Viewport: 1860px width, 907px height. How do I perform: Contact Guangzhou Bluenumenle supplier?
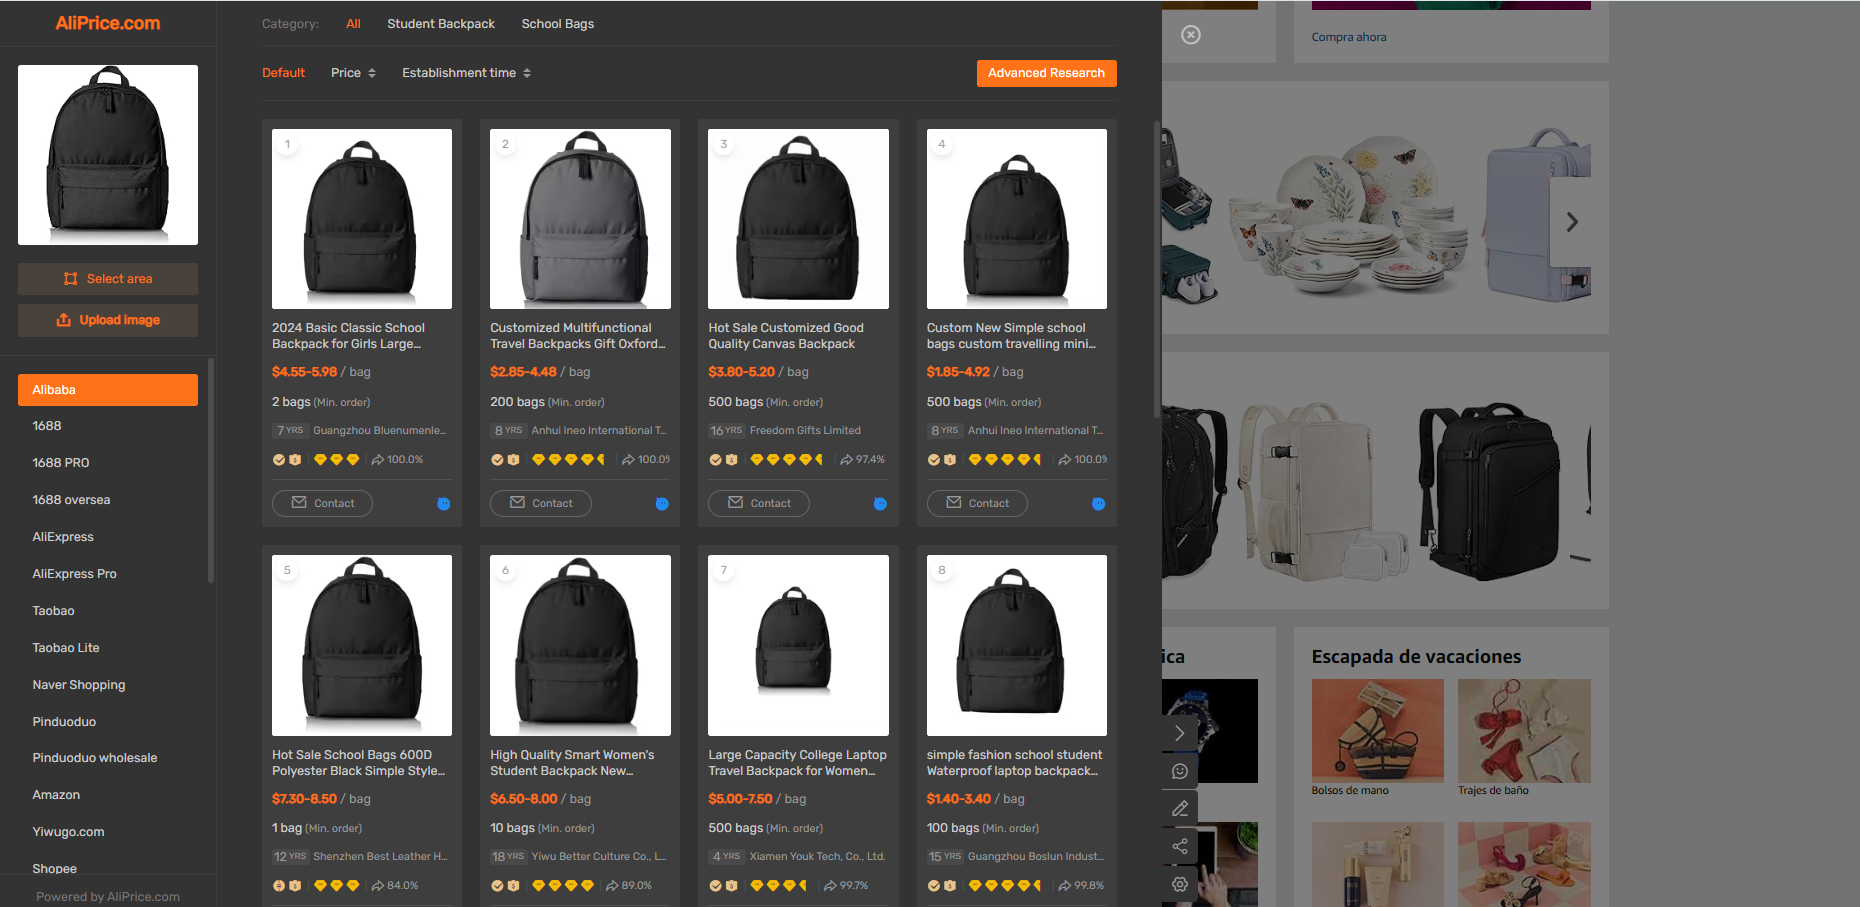pyautogui.click(x=322, y=503)
